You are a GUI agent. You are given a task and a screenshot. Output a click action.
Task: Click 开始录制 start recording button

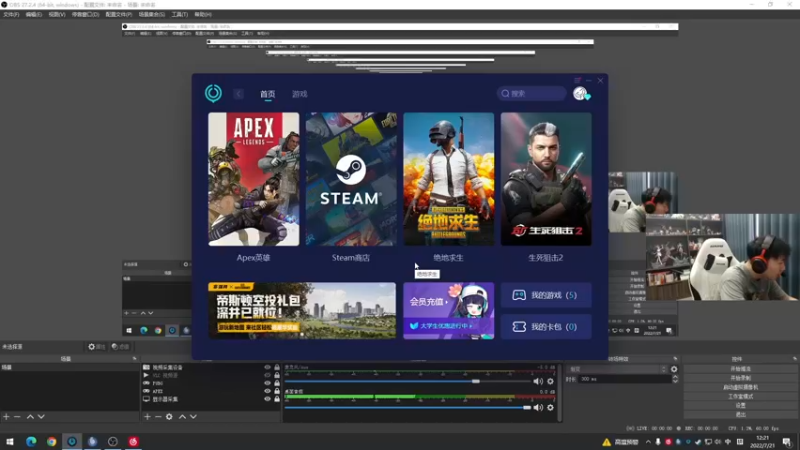coord(740,378)
